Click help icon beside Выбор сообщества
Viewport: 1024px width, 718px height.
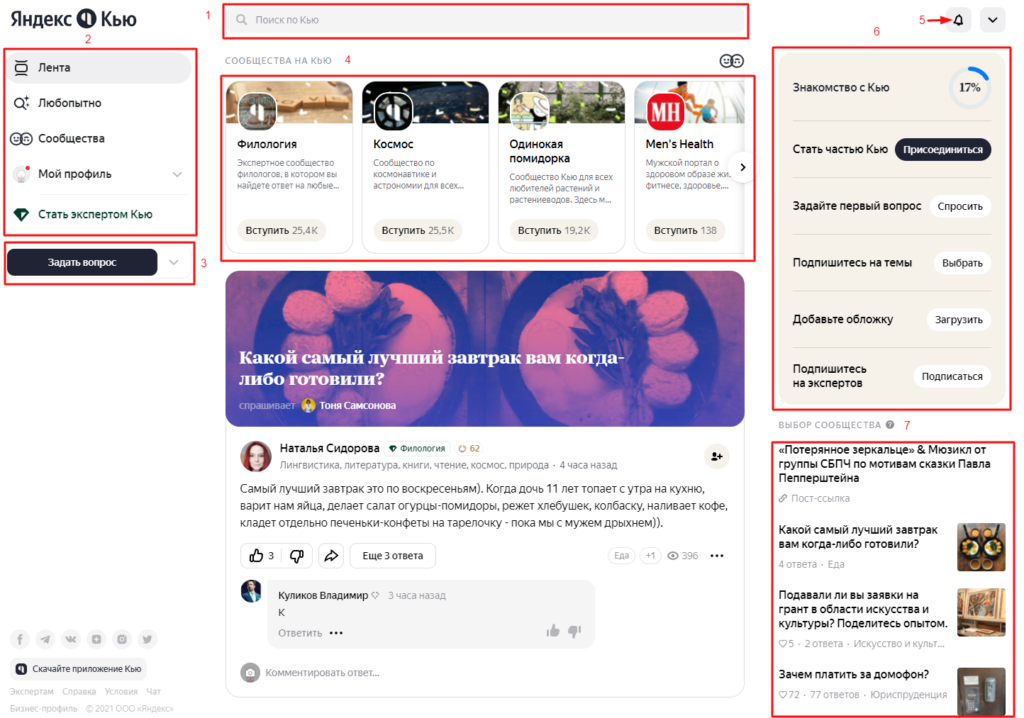point(889,425)
